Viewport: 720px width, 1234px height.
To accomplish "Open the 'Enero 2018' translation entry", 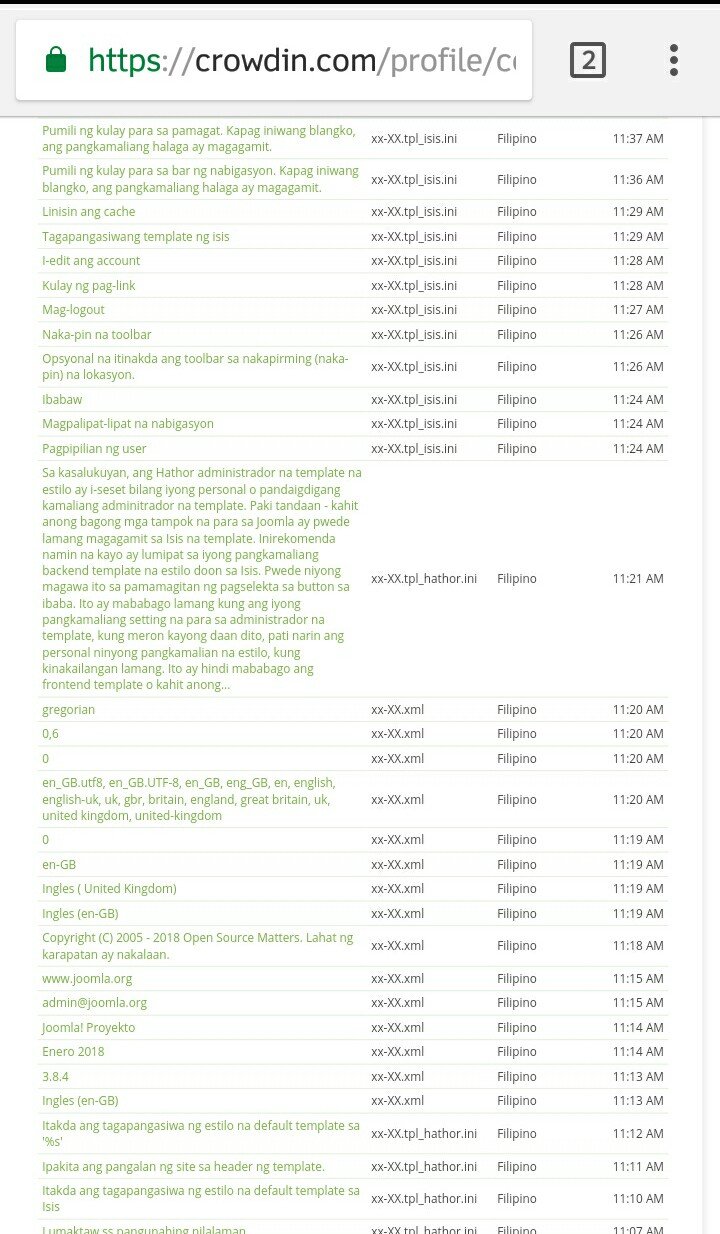I will point(73,1052).
